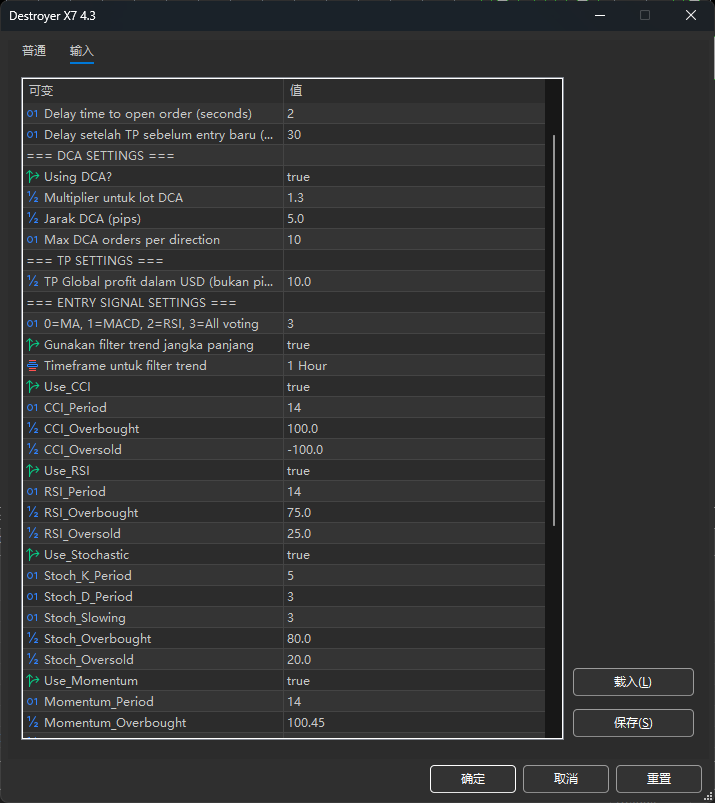Click the integer icon beside CCI_Period
This screenshot has width=715, height=803.
coord(33,408)
